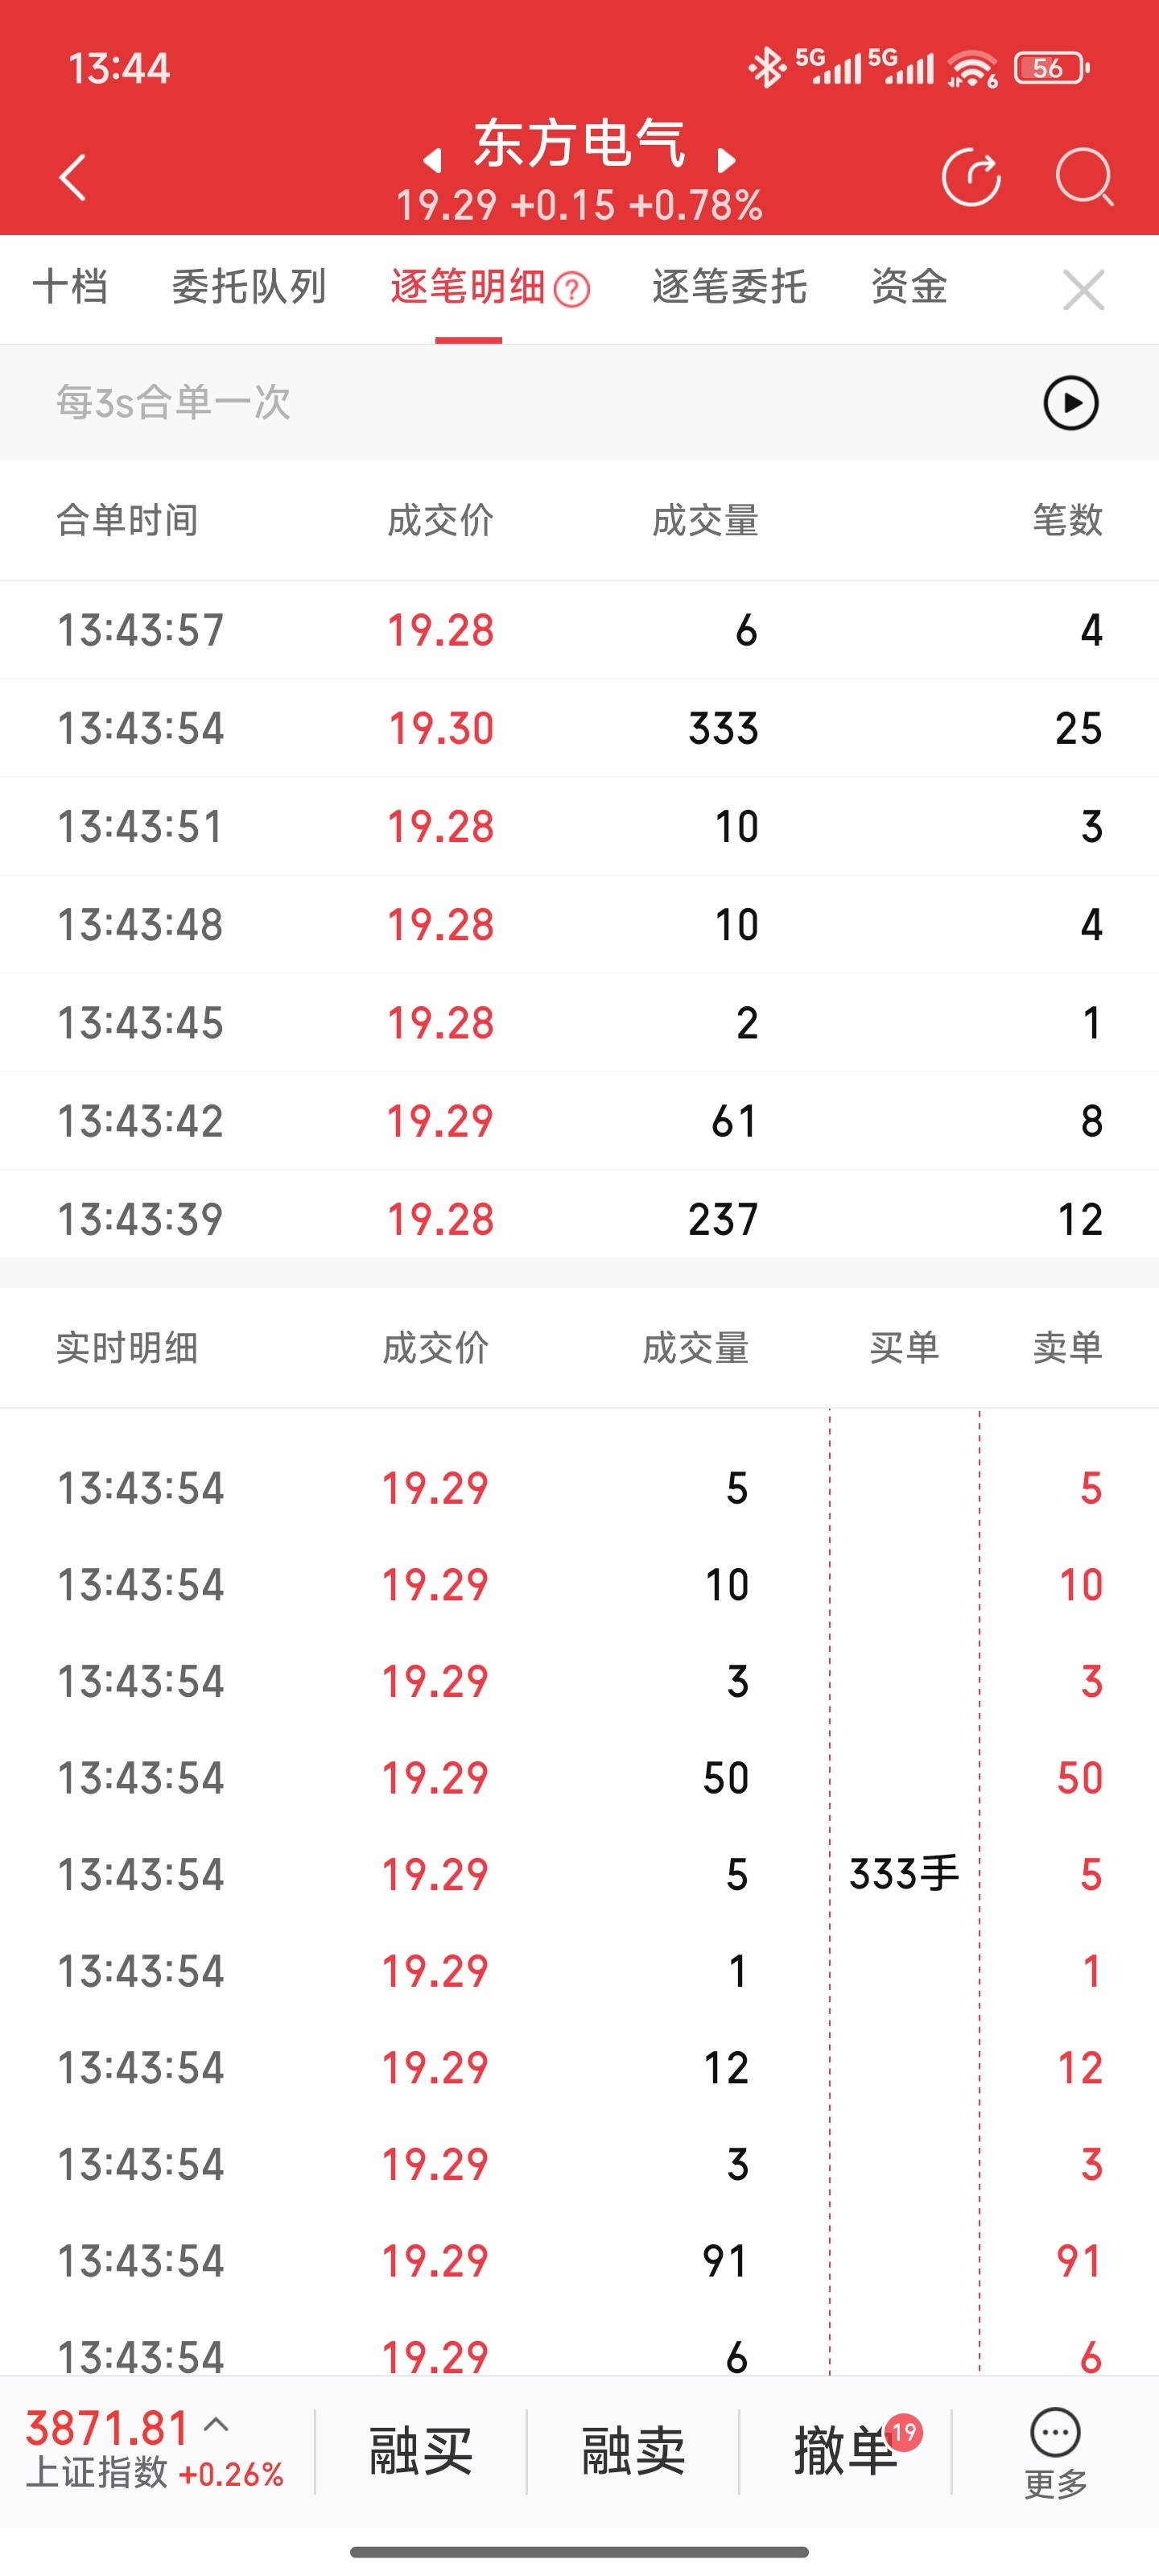Image resolution: width=1159 pixels, height=2576 pixels.
Task: Go to the 资金 tab
Action: click(x=909, y=287)
